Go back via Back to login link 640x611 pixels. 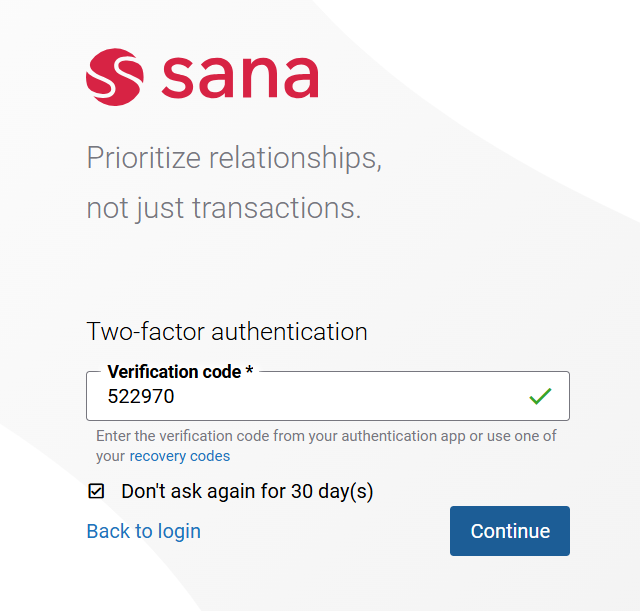[x=144, y=531]
